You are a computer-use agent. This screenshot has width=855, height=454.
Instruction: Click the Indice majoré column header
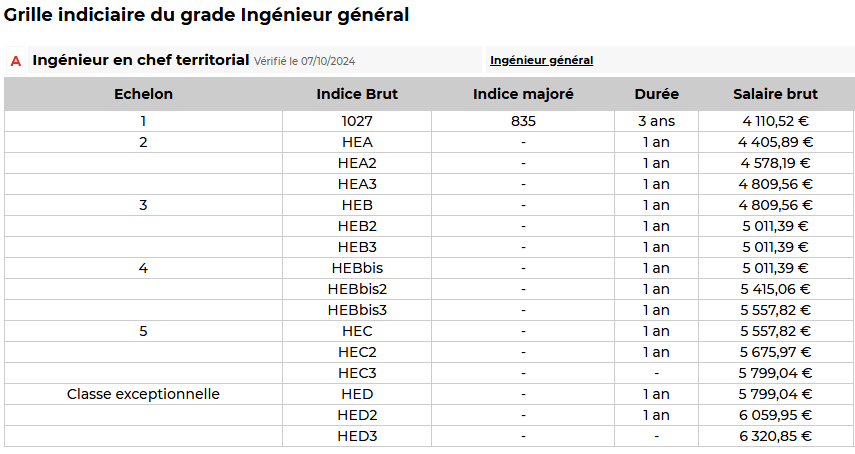point(523,94)
